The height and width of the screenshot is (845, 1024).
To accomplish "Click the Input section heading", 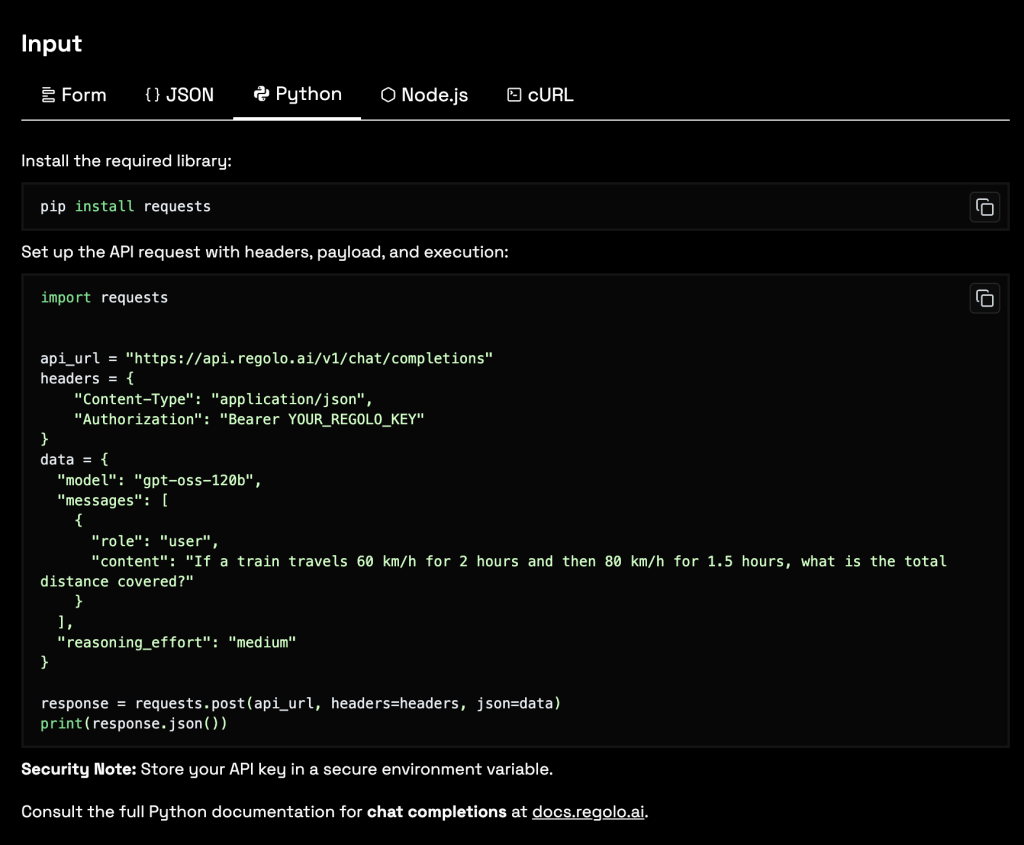I will tap(52, 43).
